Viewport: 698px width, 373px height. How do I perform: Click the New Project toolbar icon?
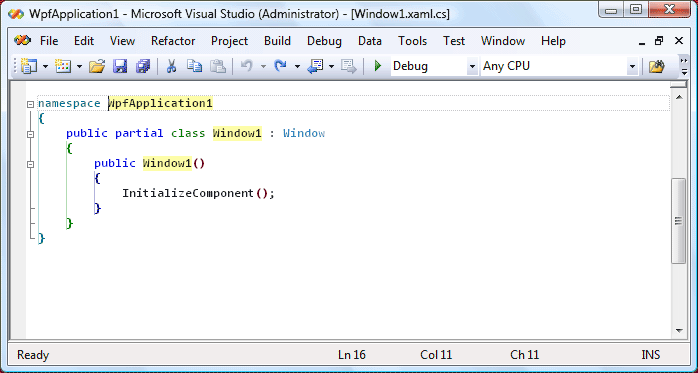[x=29, y=67]
